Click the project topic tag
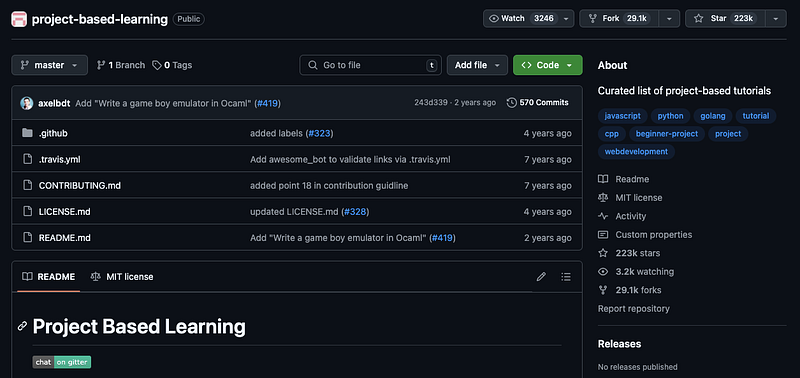The image size is (800, 378). 728,134
